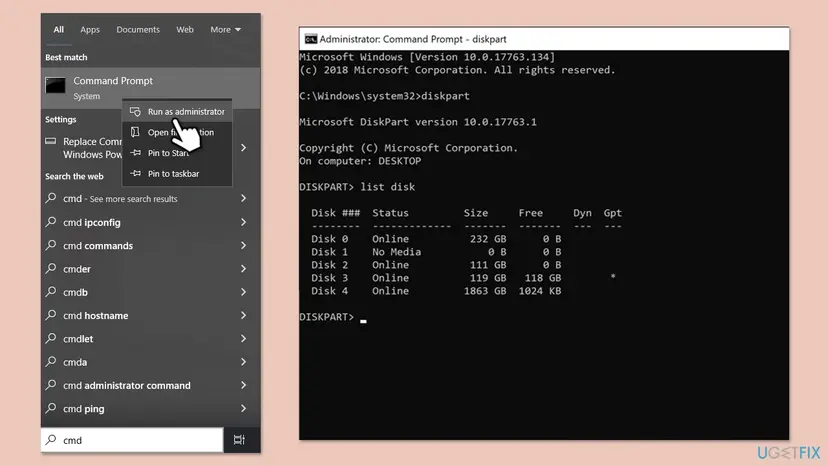Switch to the Web search tab

[x=185, y=30]
